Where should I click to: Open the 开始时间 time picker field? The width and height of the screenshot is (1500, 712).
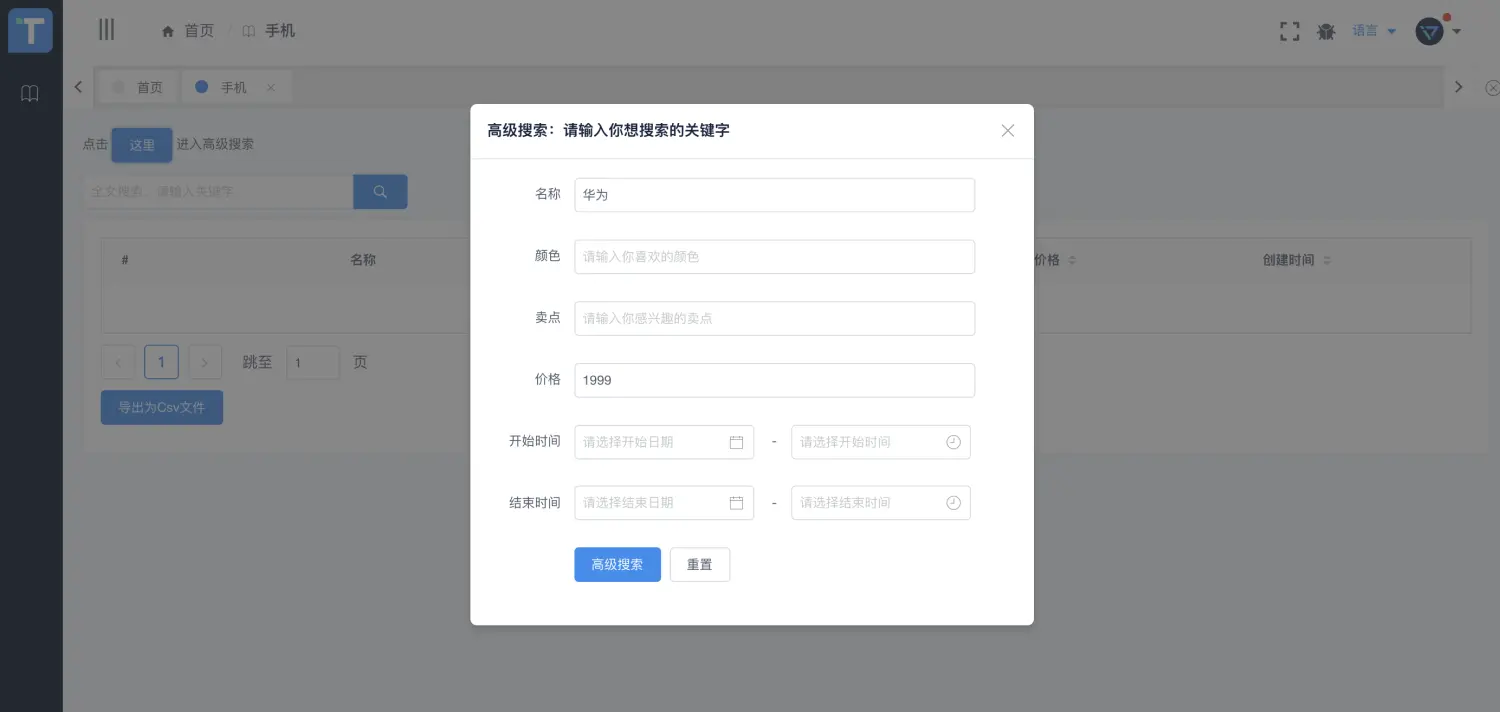click(881, 442)
